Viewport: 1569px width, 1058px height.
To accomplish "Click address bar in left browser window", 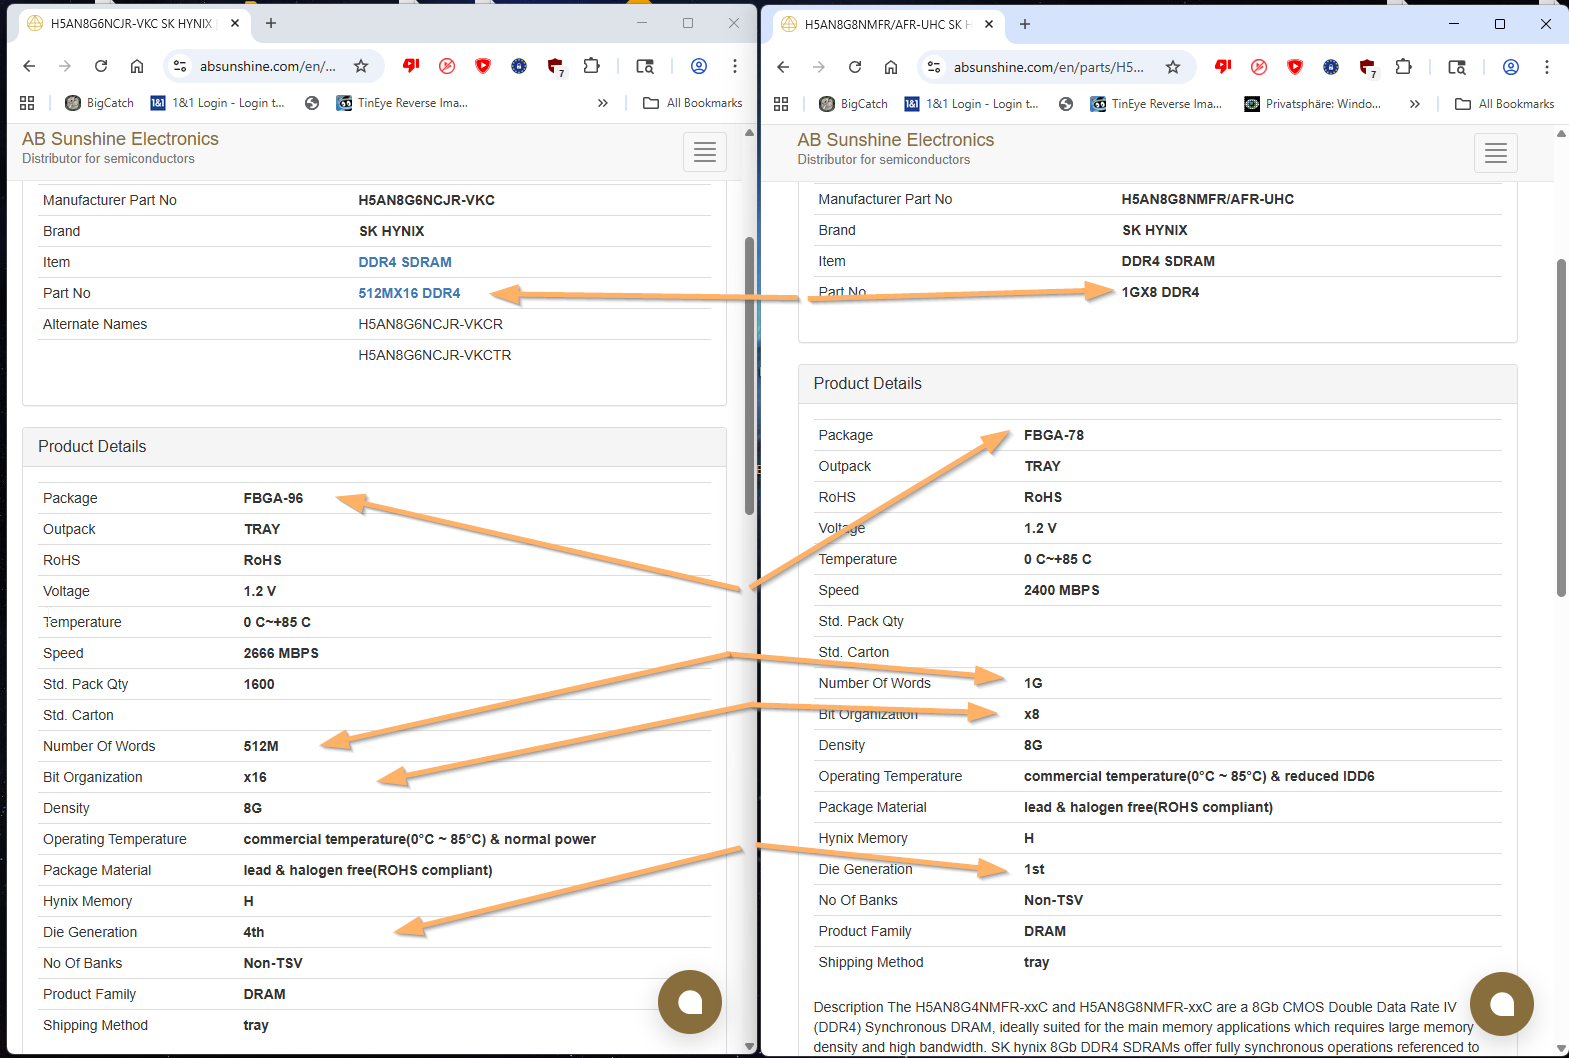I will [x=267, y=66].
